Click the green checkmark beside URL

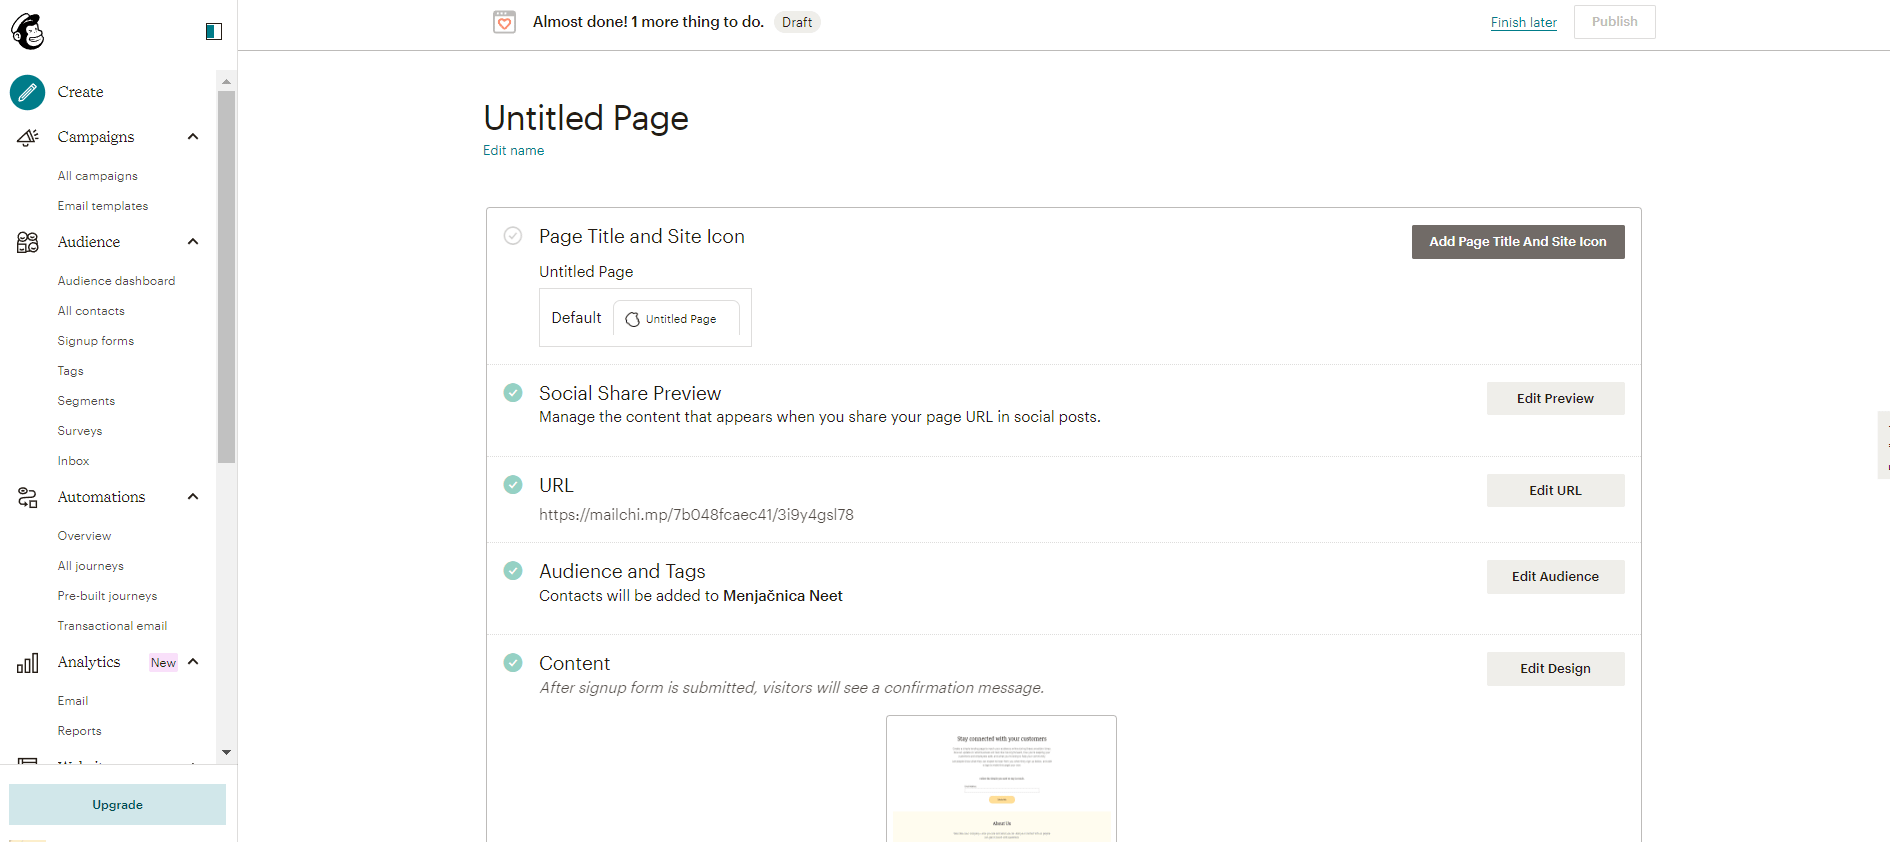(513, 485)
